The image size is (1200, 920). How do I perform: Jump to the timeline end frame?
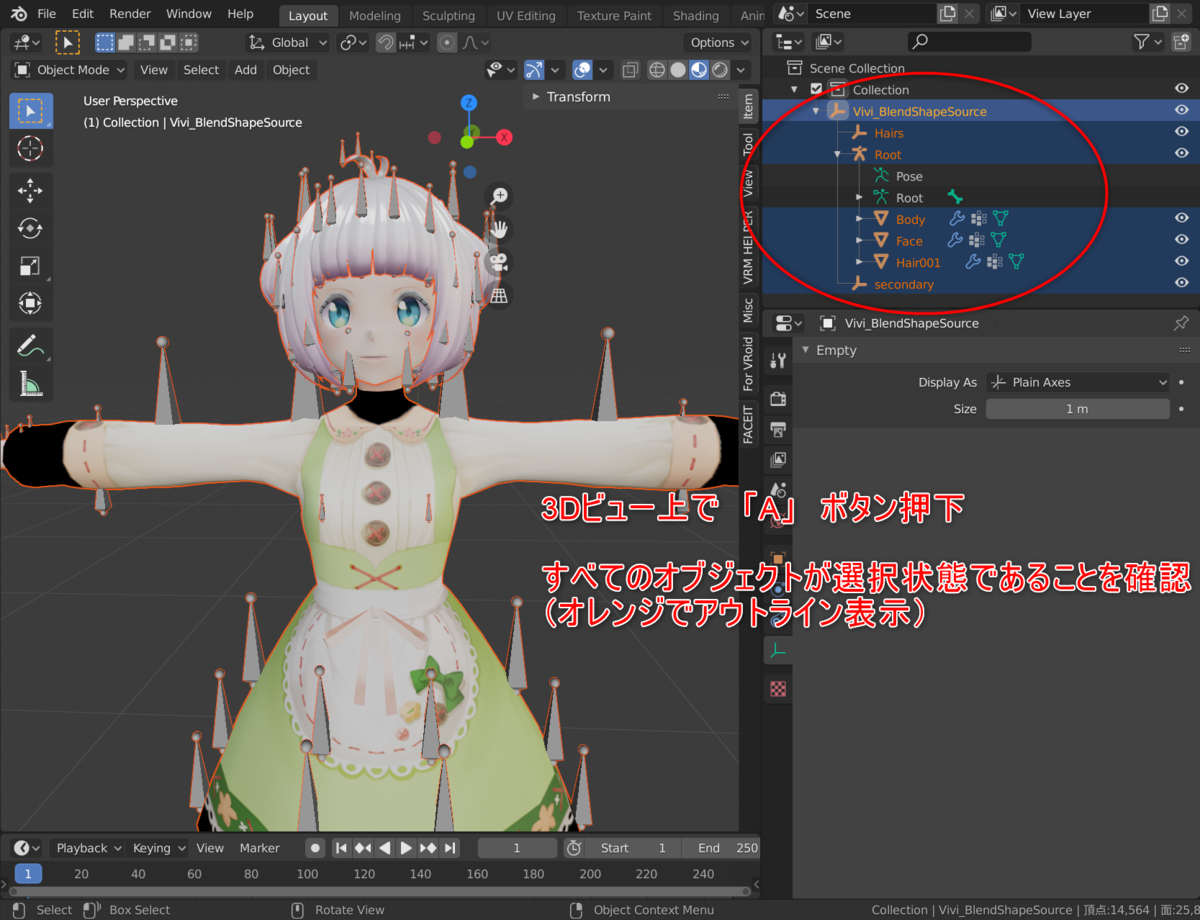[x=450, y=848]
